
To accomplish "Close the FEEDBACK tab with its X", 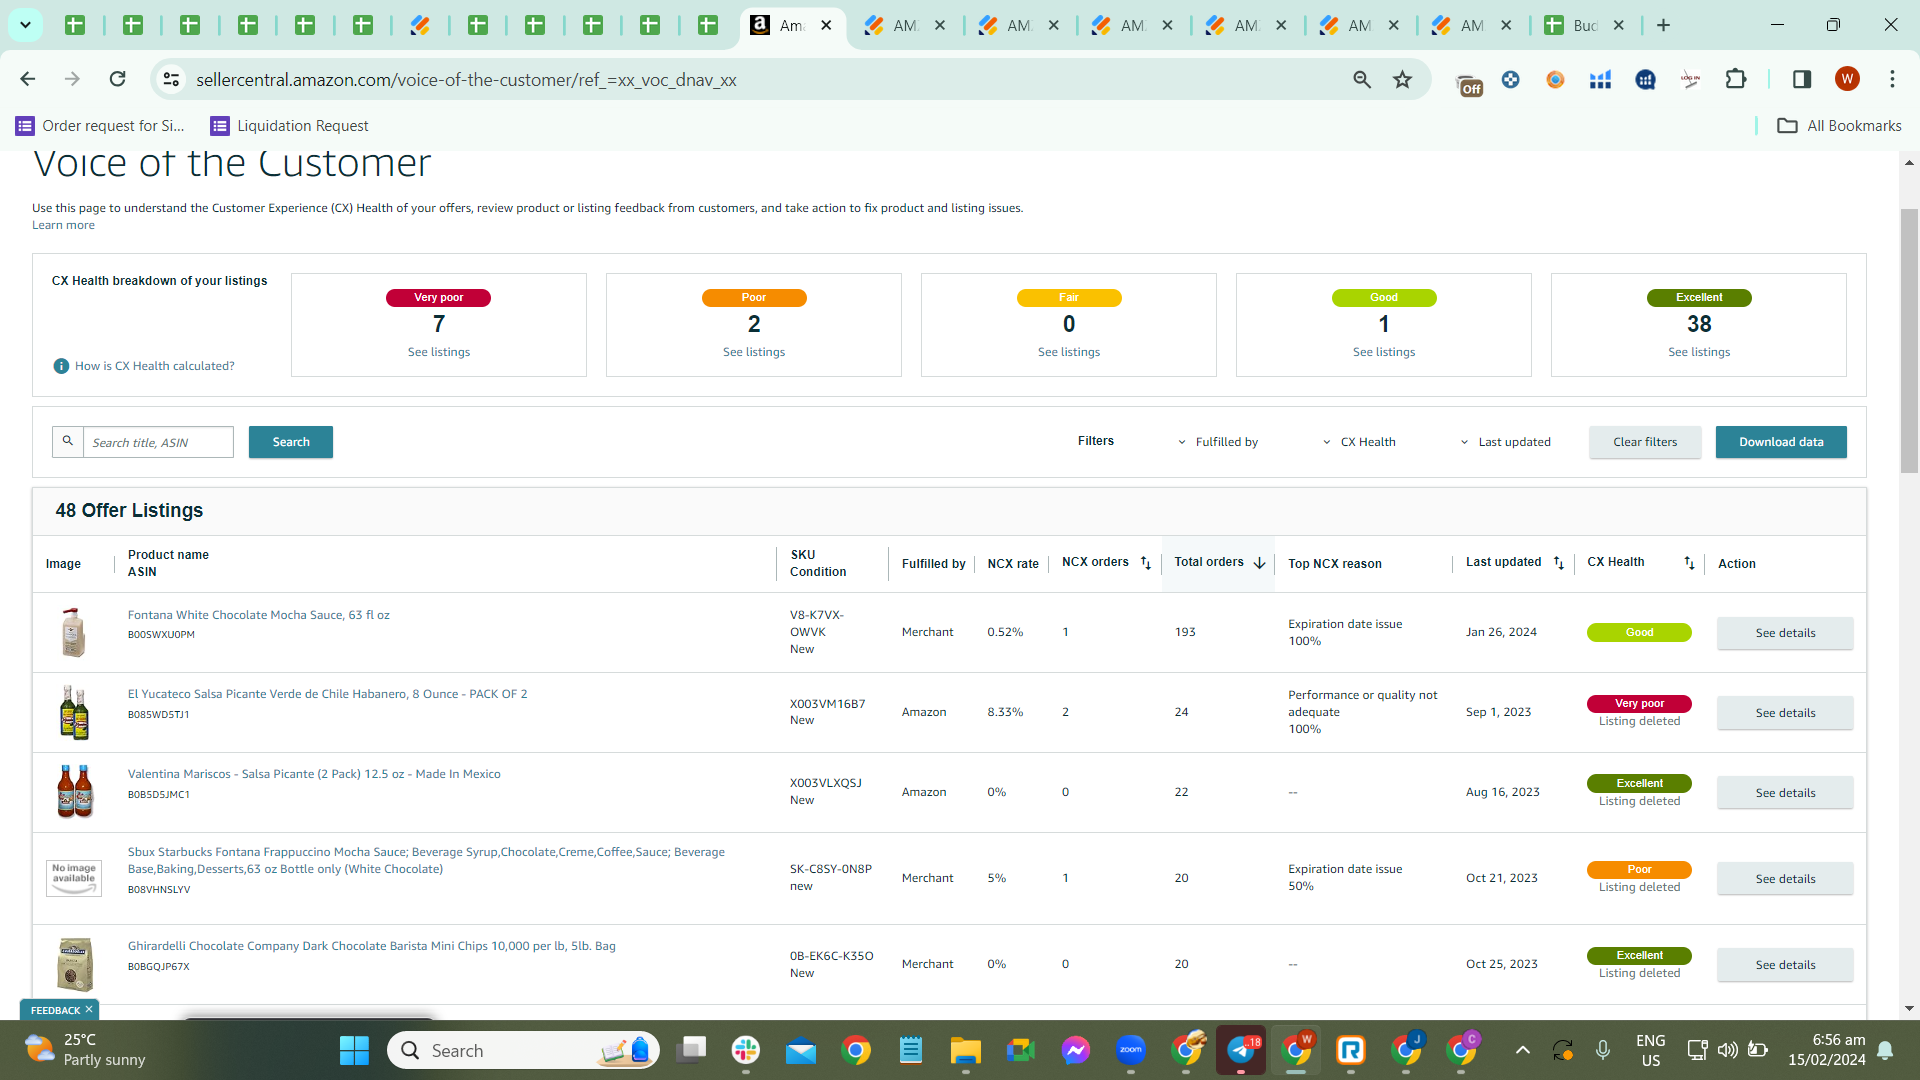I will click(89, 1010).
